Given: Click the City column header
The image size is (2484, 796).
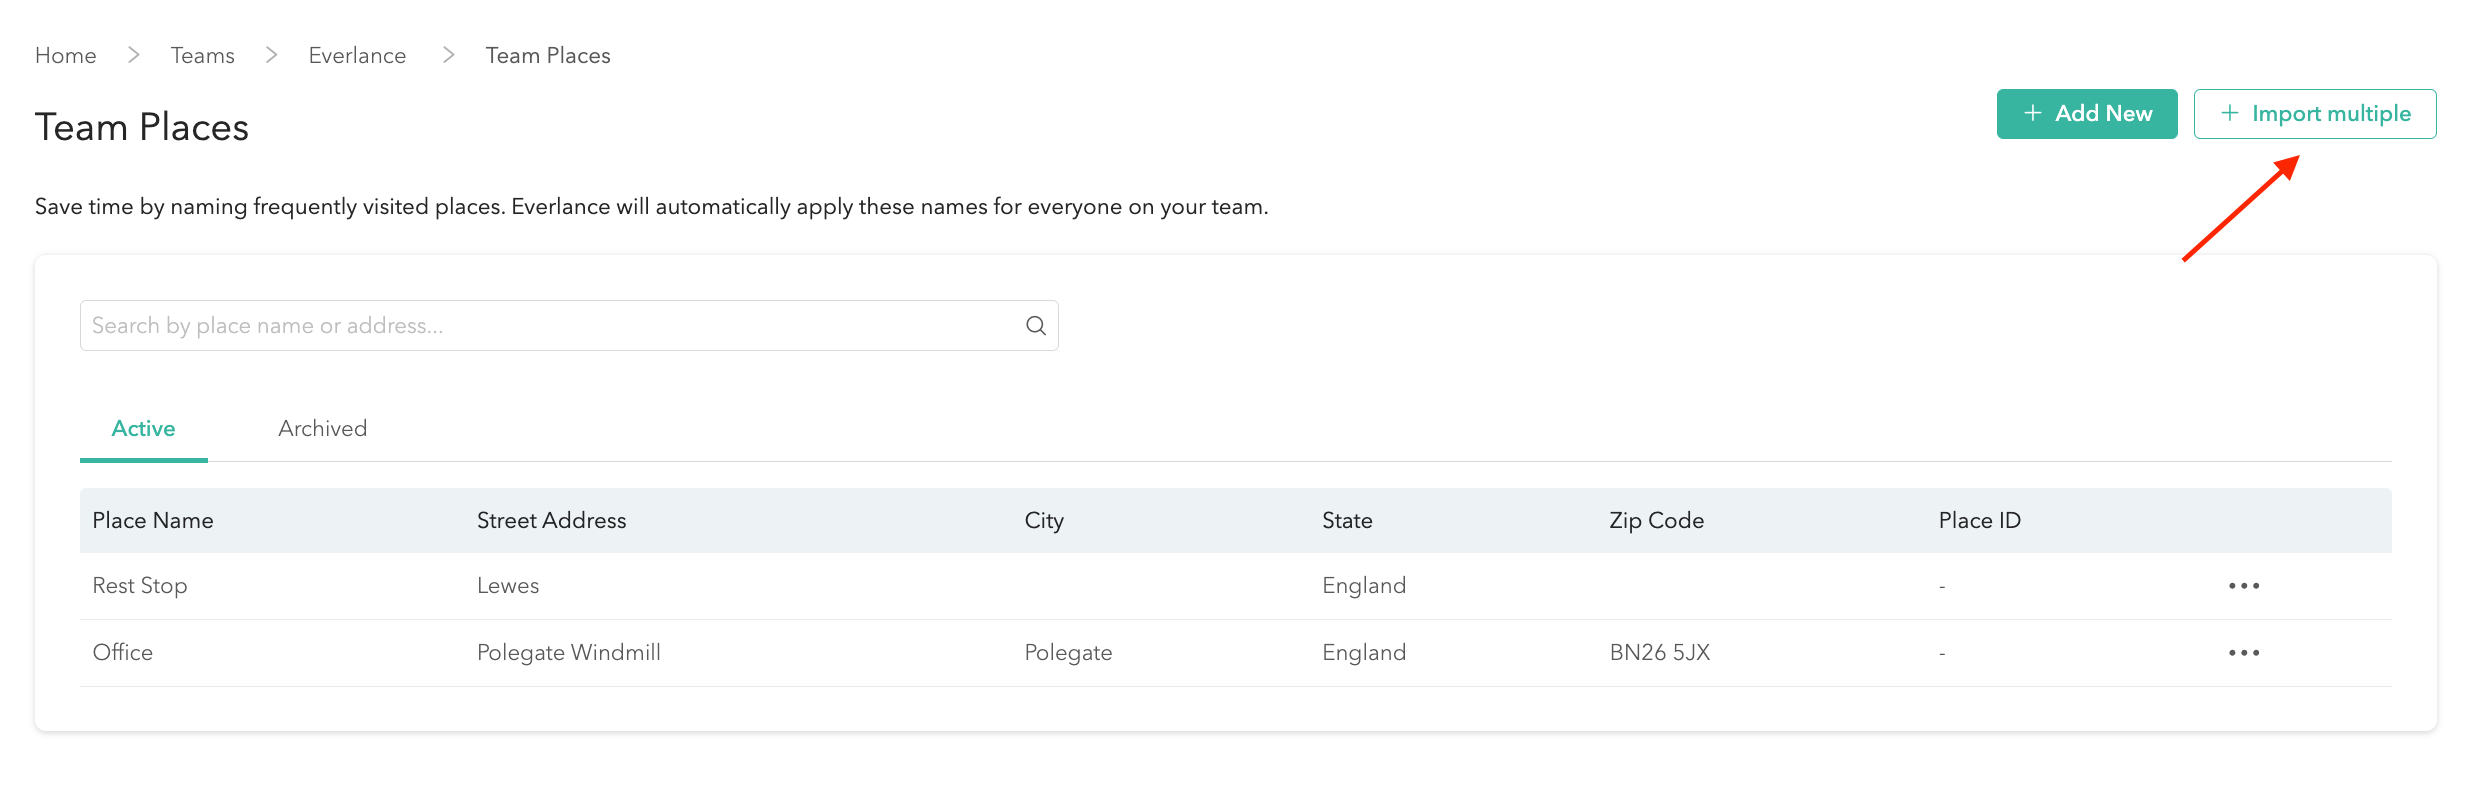Looking at the screenshot, I should tap(1044, 521).
